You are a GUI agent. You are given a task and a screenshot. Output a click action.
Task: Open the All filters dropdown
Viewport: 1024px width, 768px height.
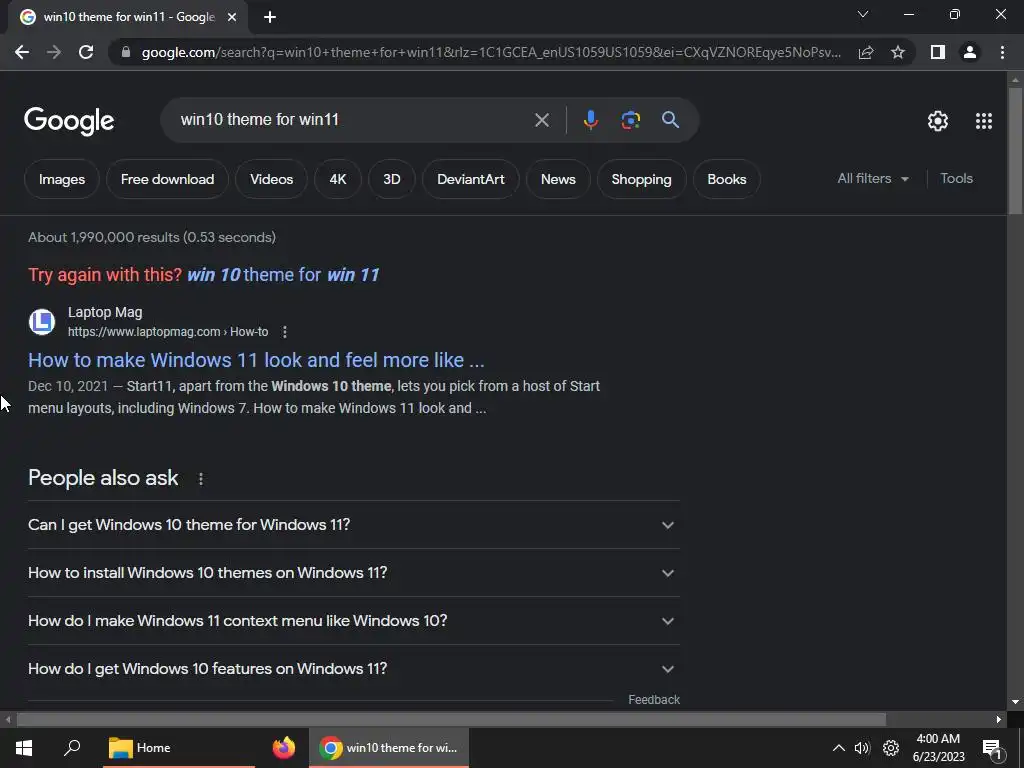[873, 178]
